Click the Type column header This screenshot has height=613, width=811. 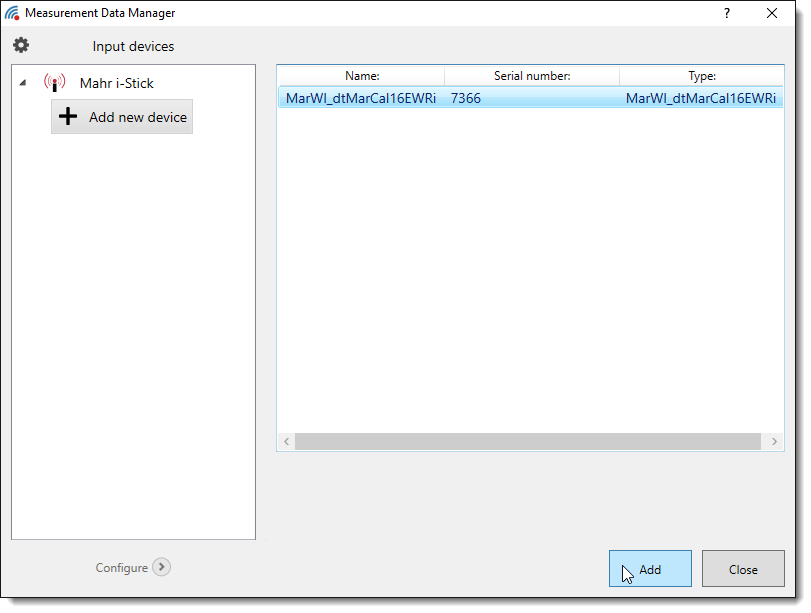701,76
